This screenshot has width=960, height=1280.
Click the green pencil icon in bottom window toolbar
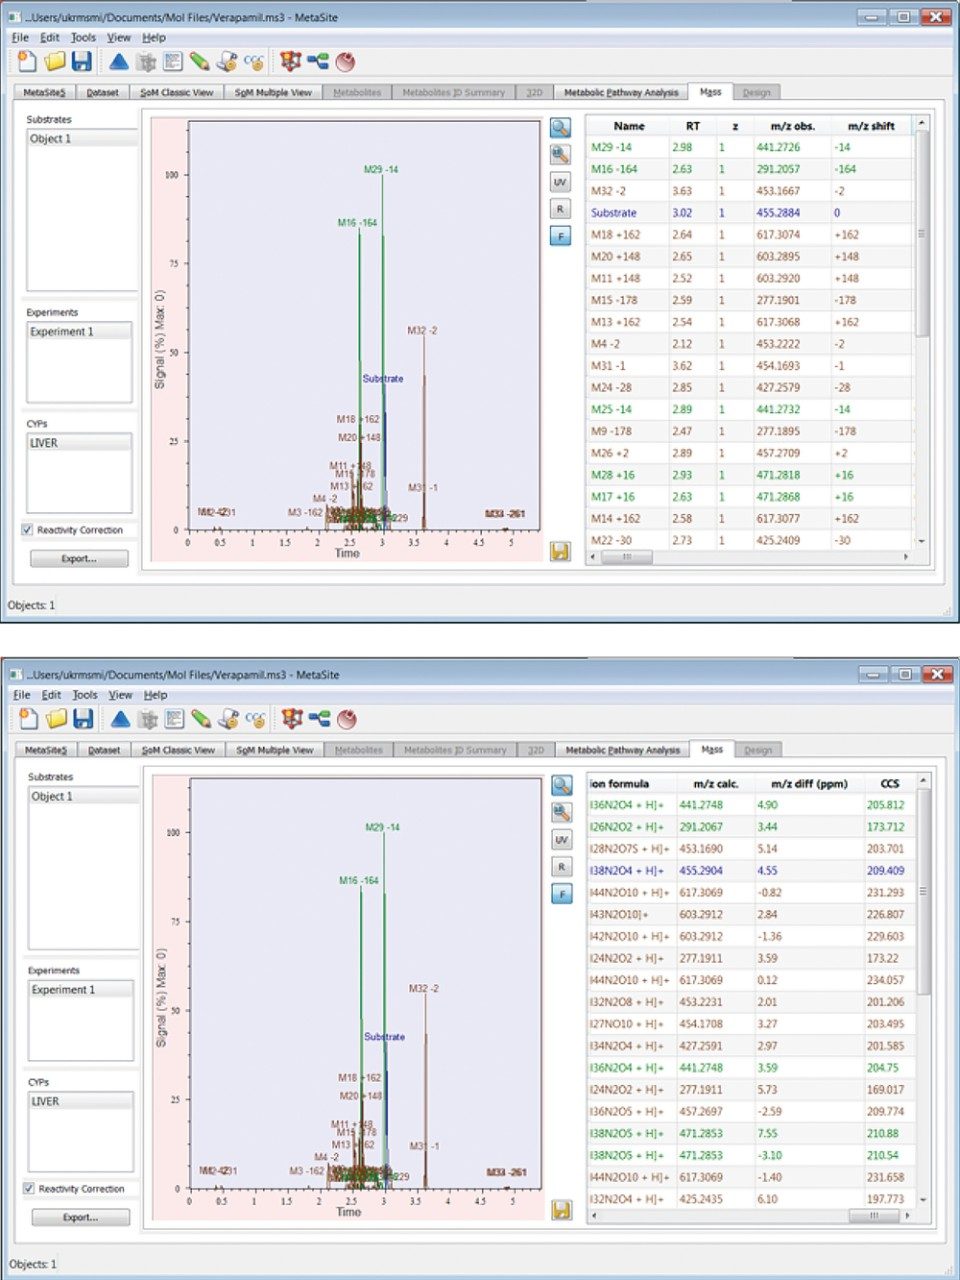pos(201,719)
